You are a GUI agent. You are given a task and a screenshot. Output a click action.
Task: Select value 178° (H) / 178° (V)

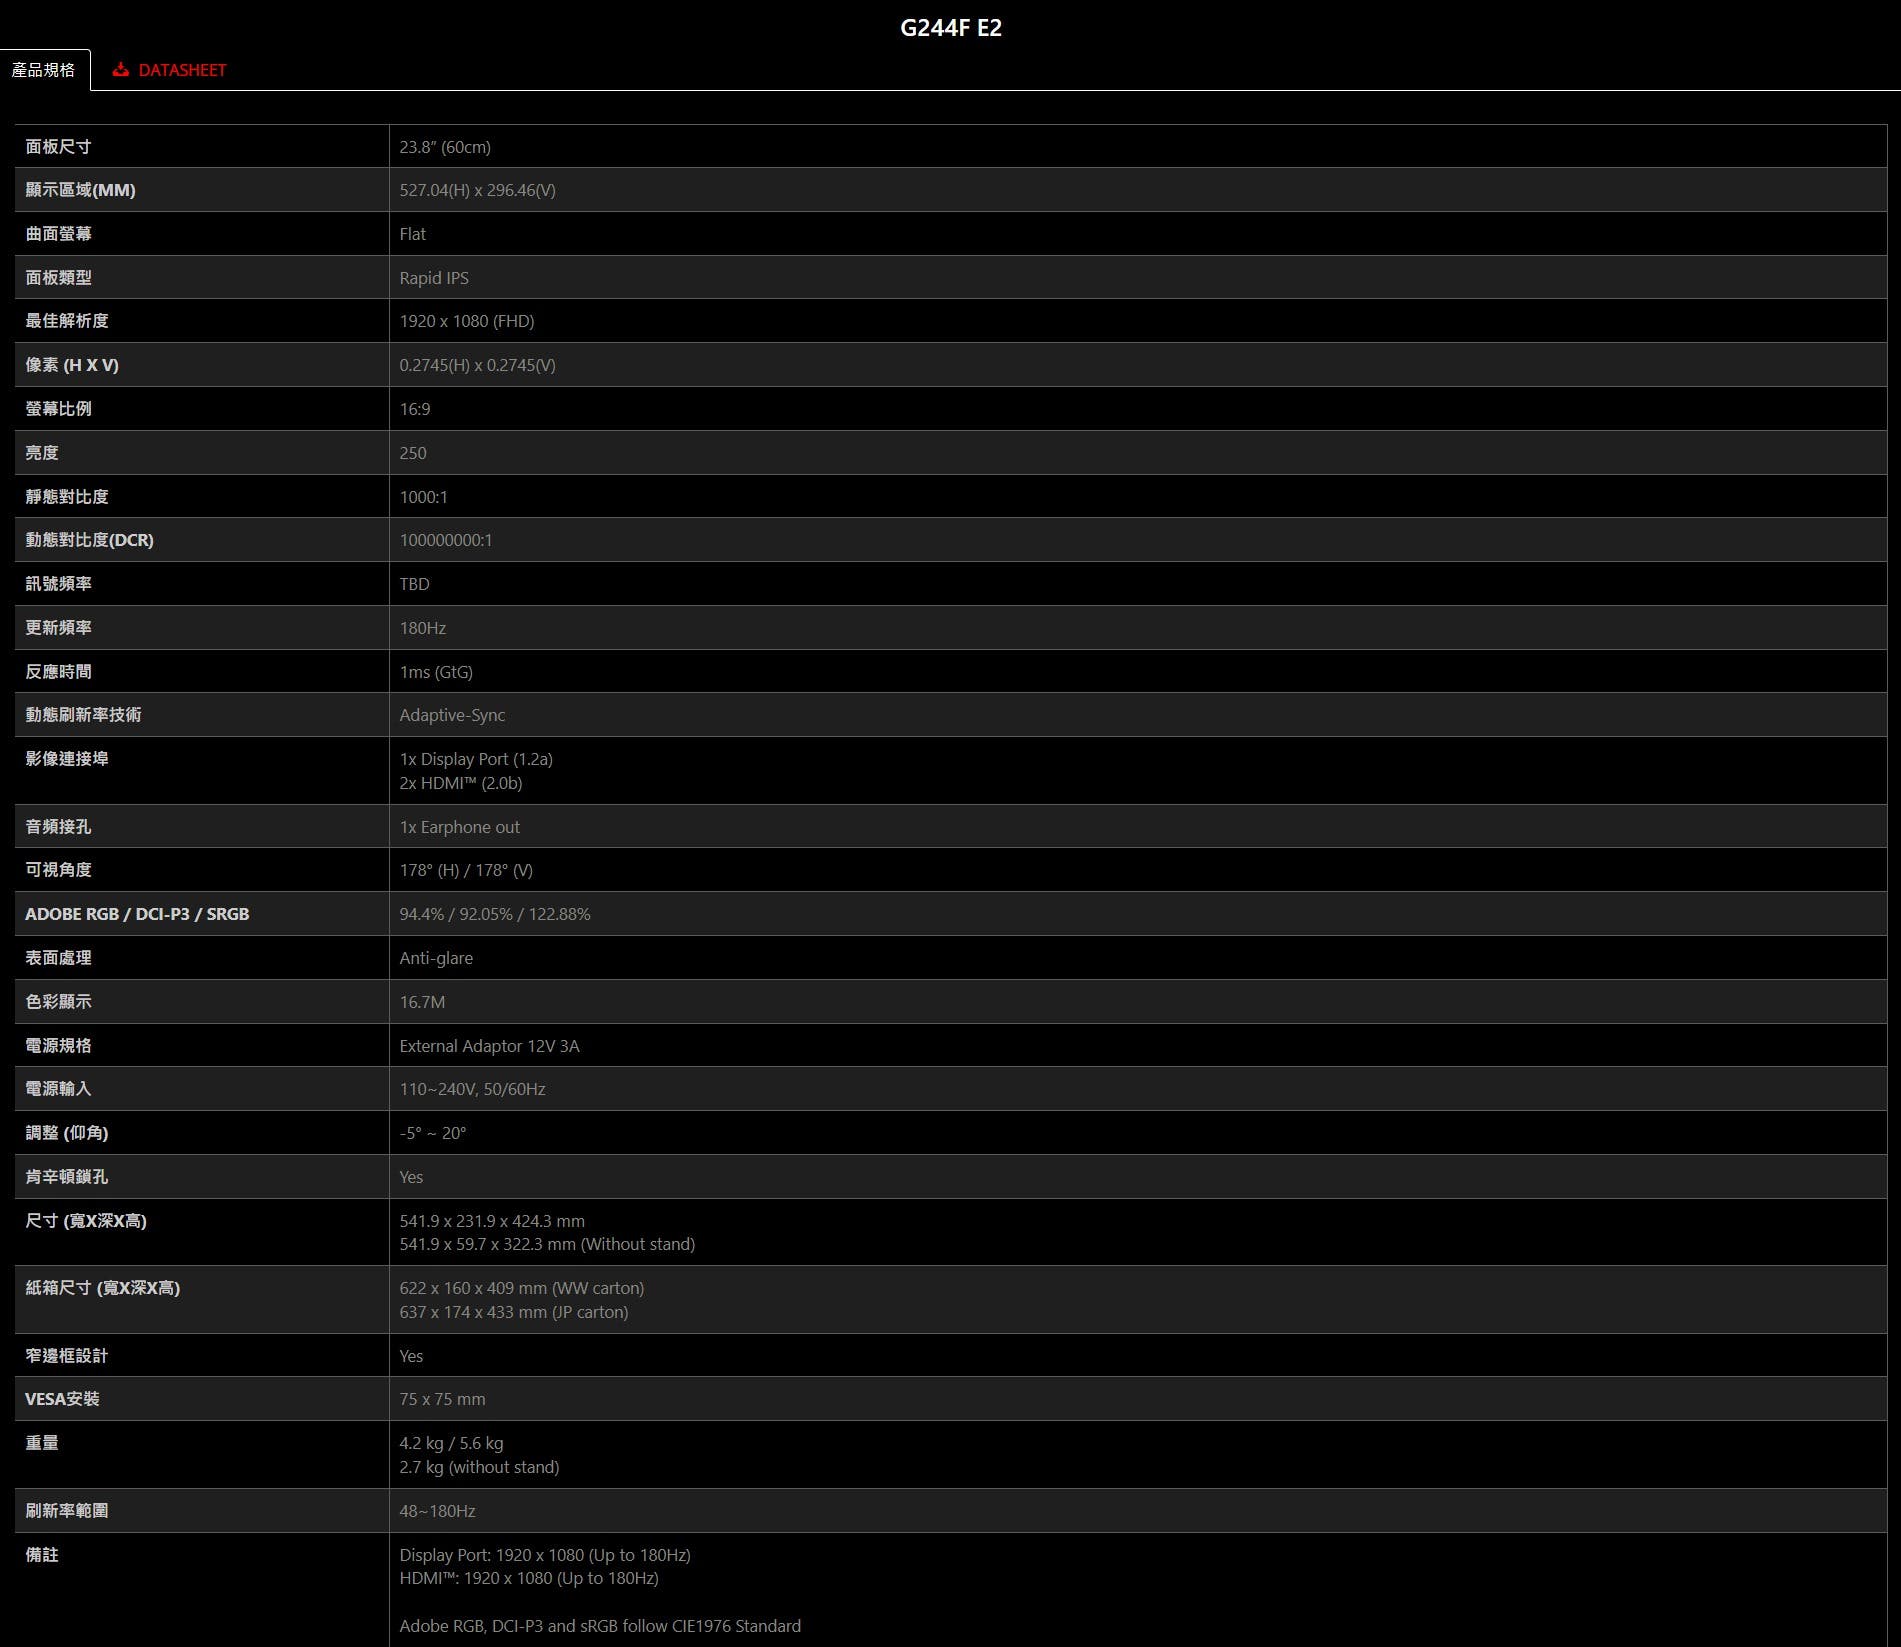click(x=466, y=870)
